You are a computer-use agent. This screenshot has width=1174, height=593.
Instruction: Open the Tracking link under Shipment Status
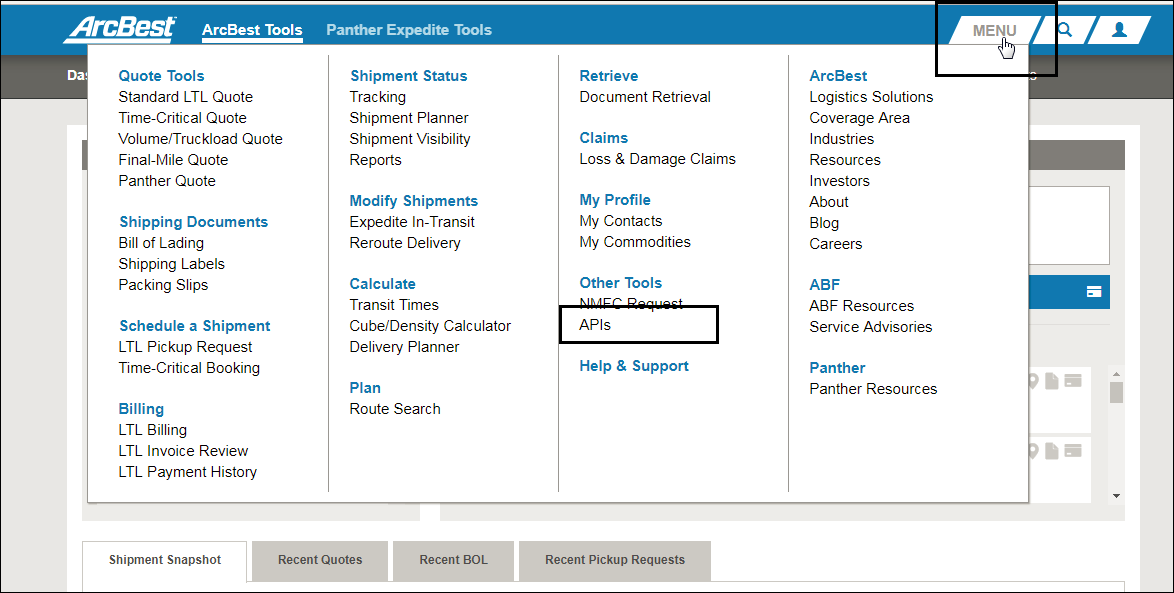(x=377, y=97)
